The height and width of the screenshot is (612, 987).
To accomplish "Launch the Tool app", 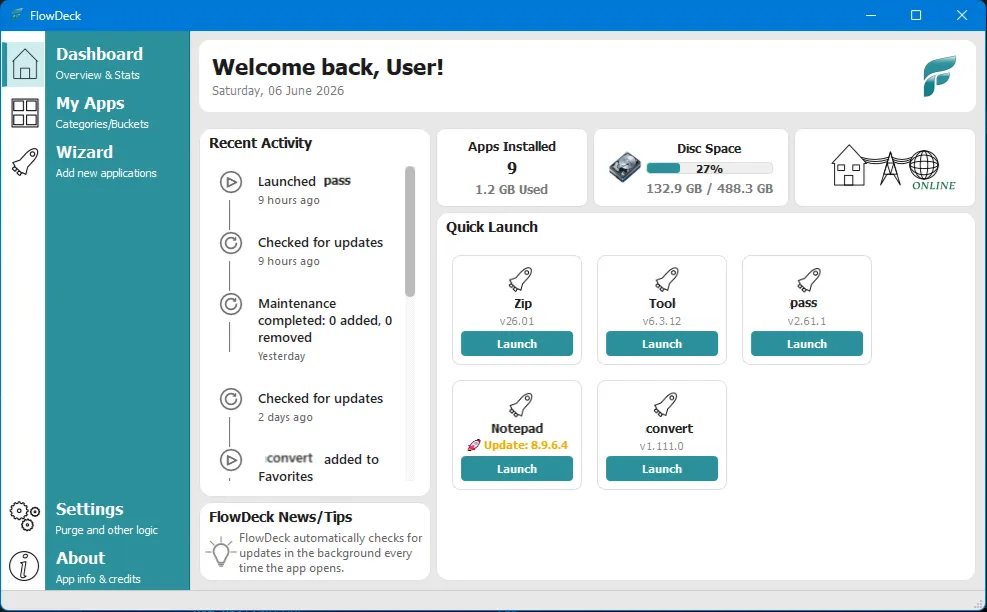I will (x=662, y=344).
